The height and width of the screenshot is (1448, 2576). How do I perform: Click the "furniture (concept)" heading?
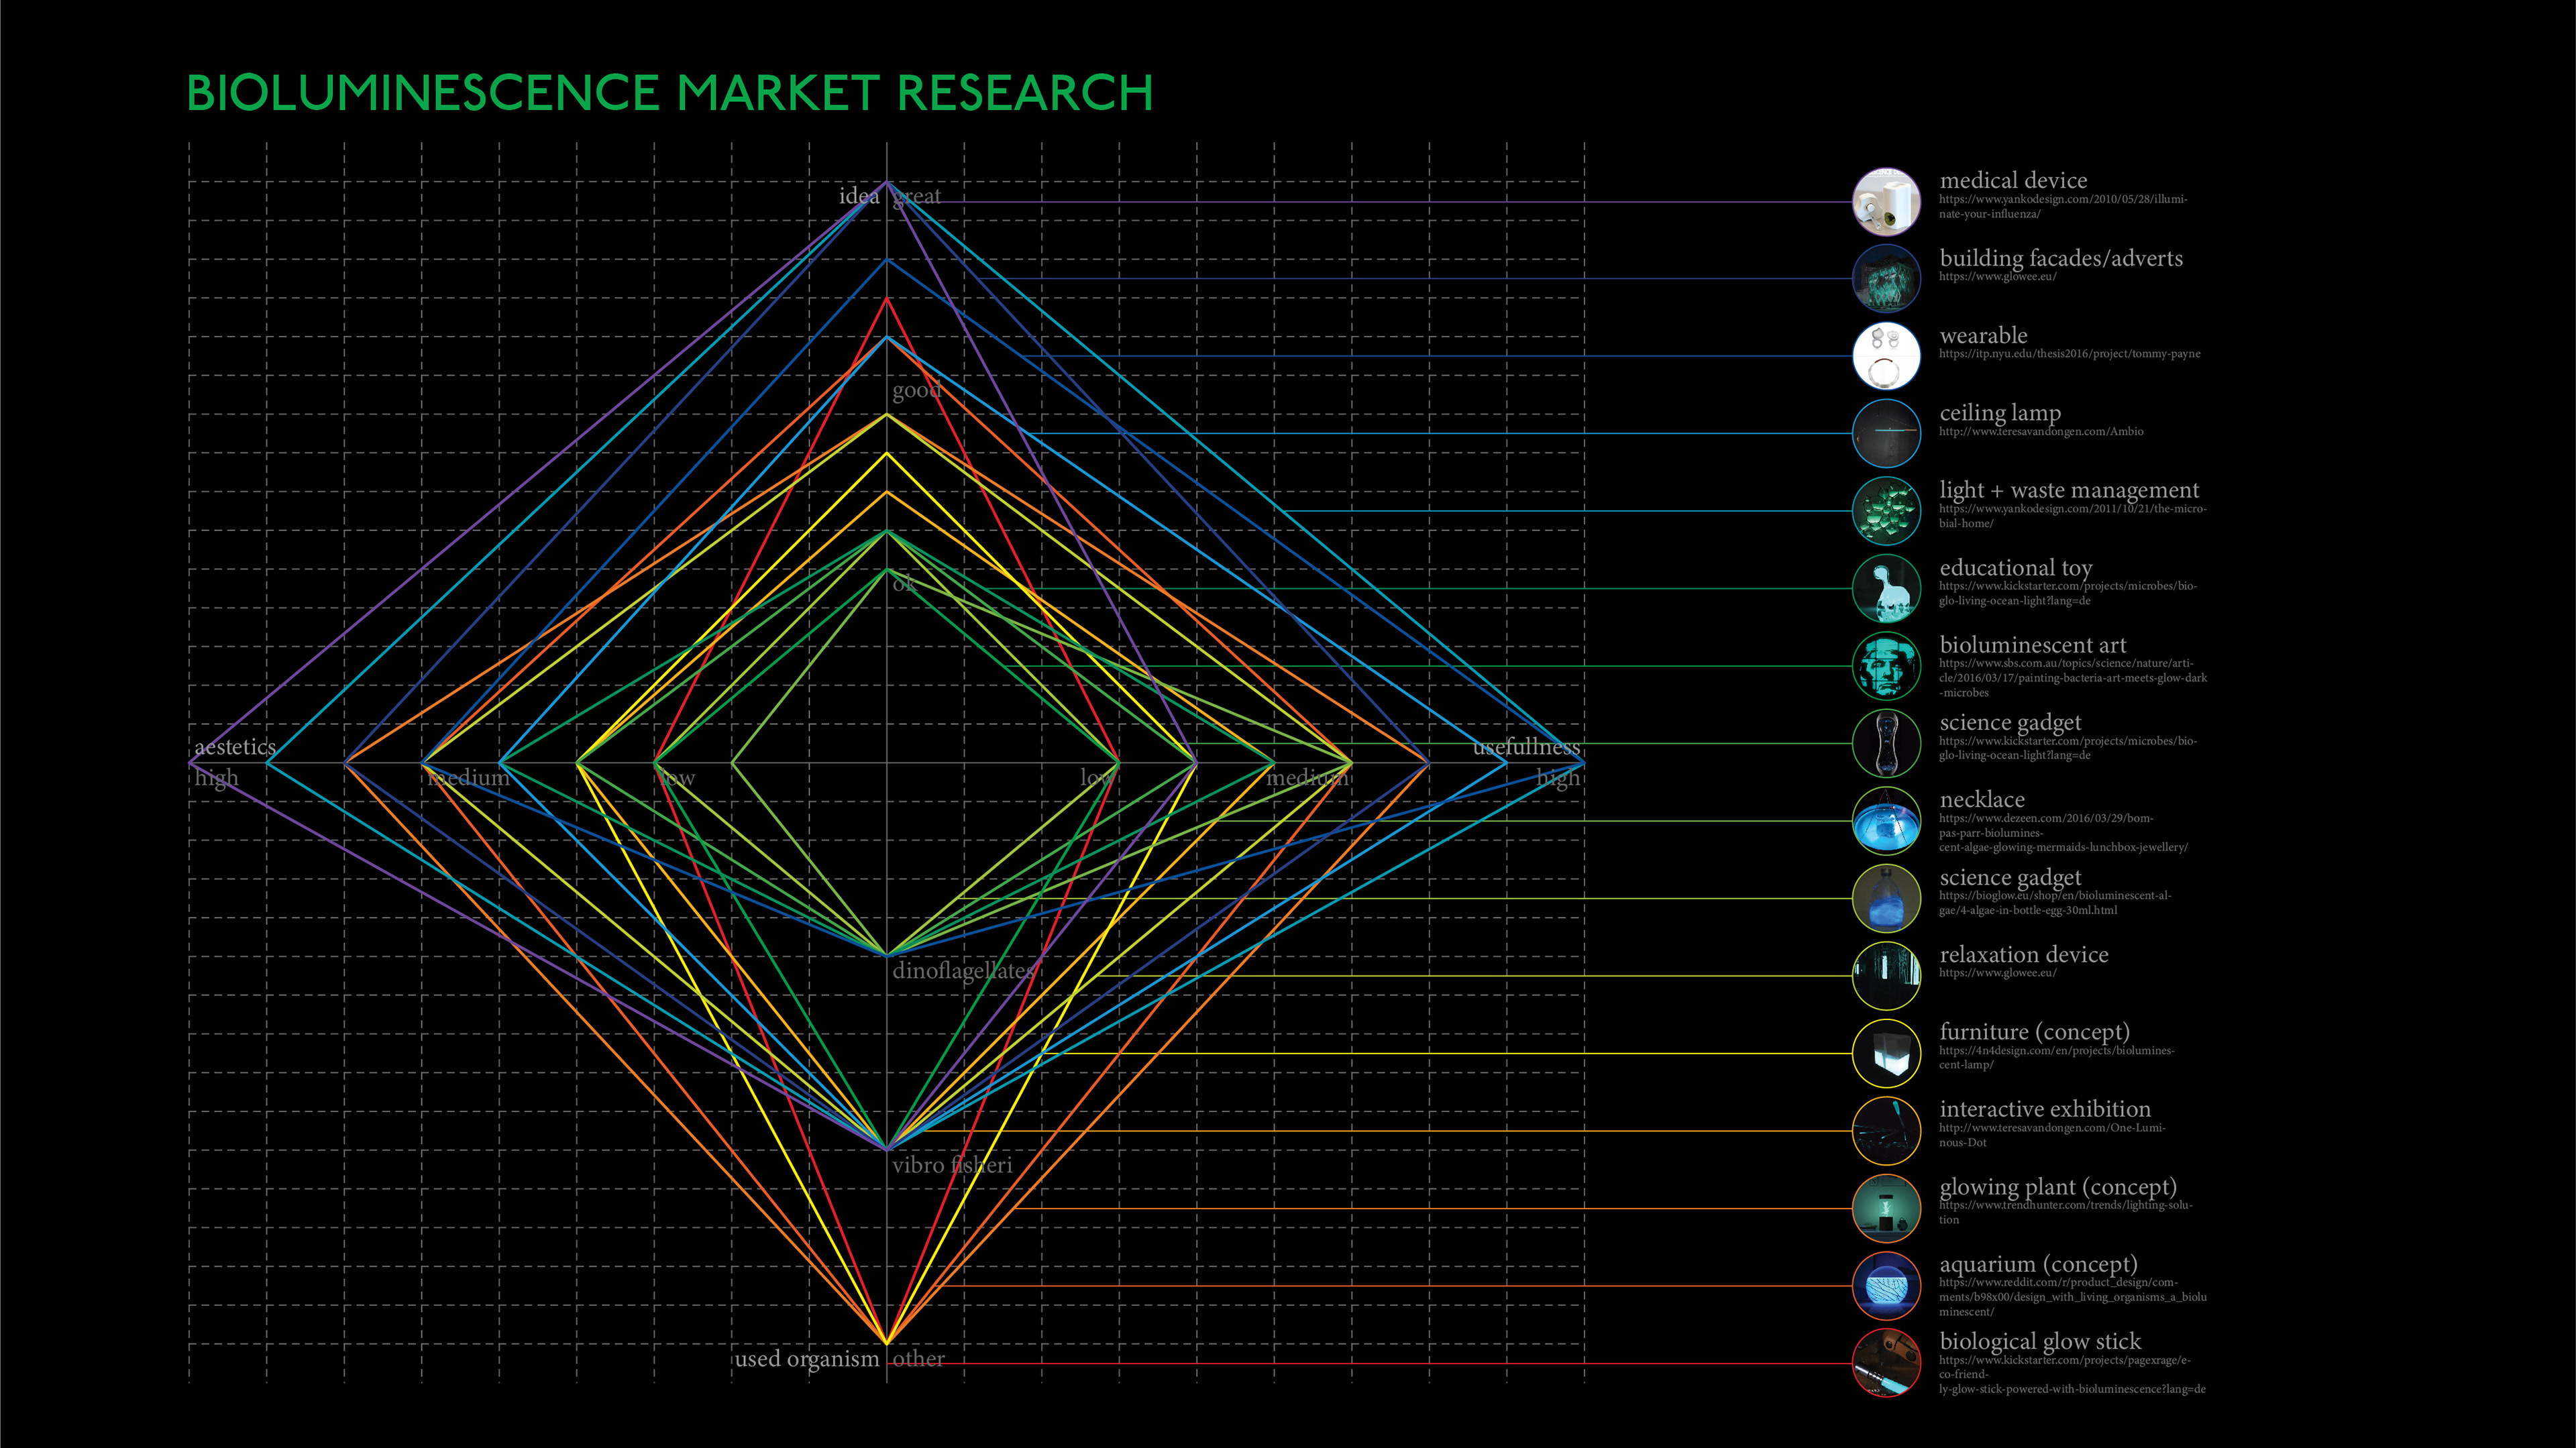2034,1032
